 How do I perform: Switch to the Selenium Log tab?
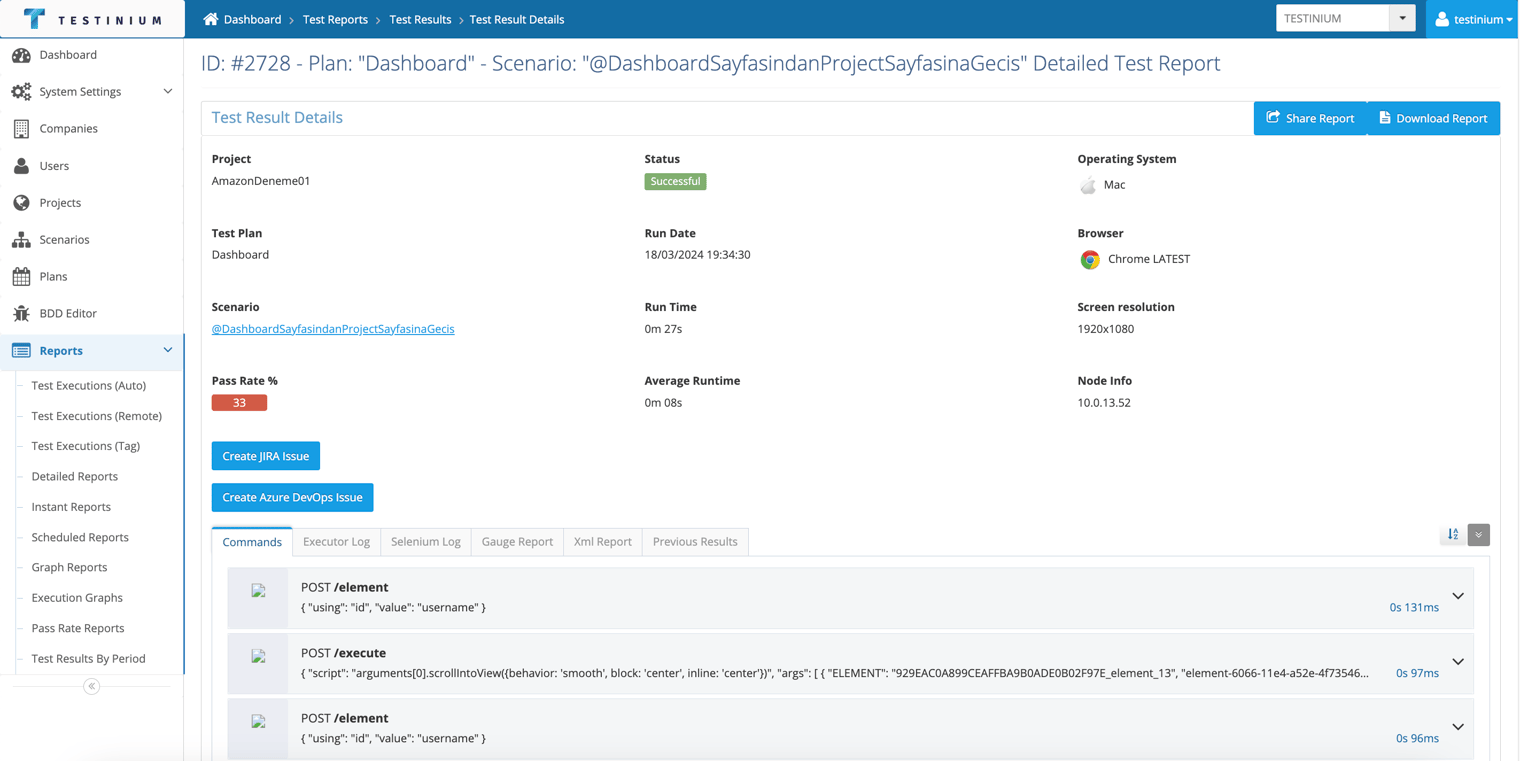(426, 542)
